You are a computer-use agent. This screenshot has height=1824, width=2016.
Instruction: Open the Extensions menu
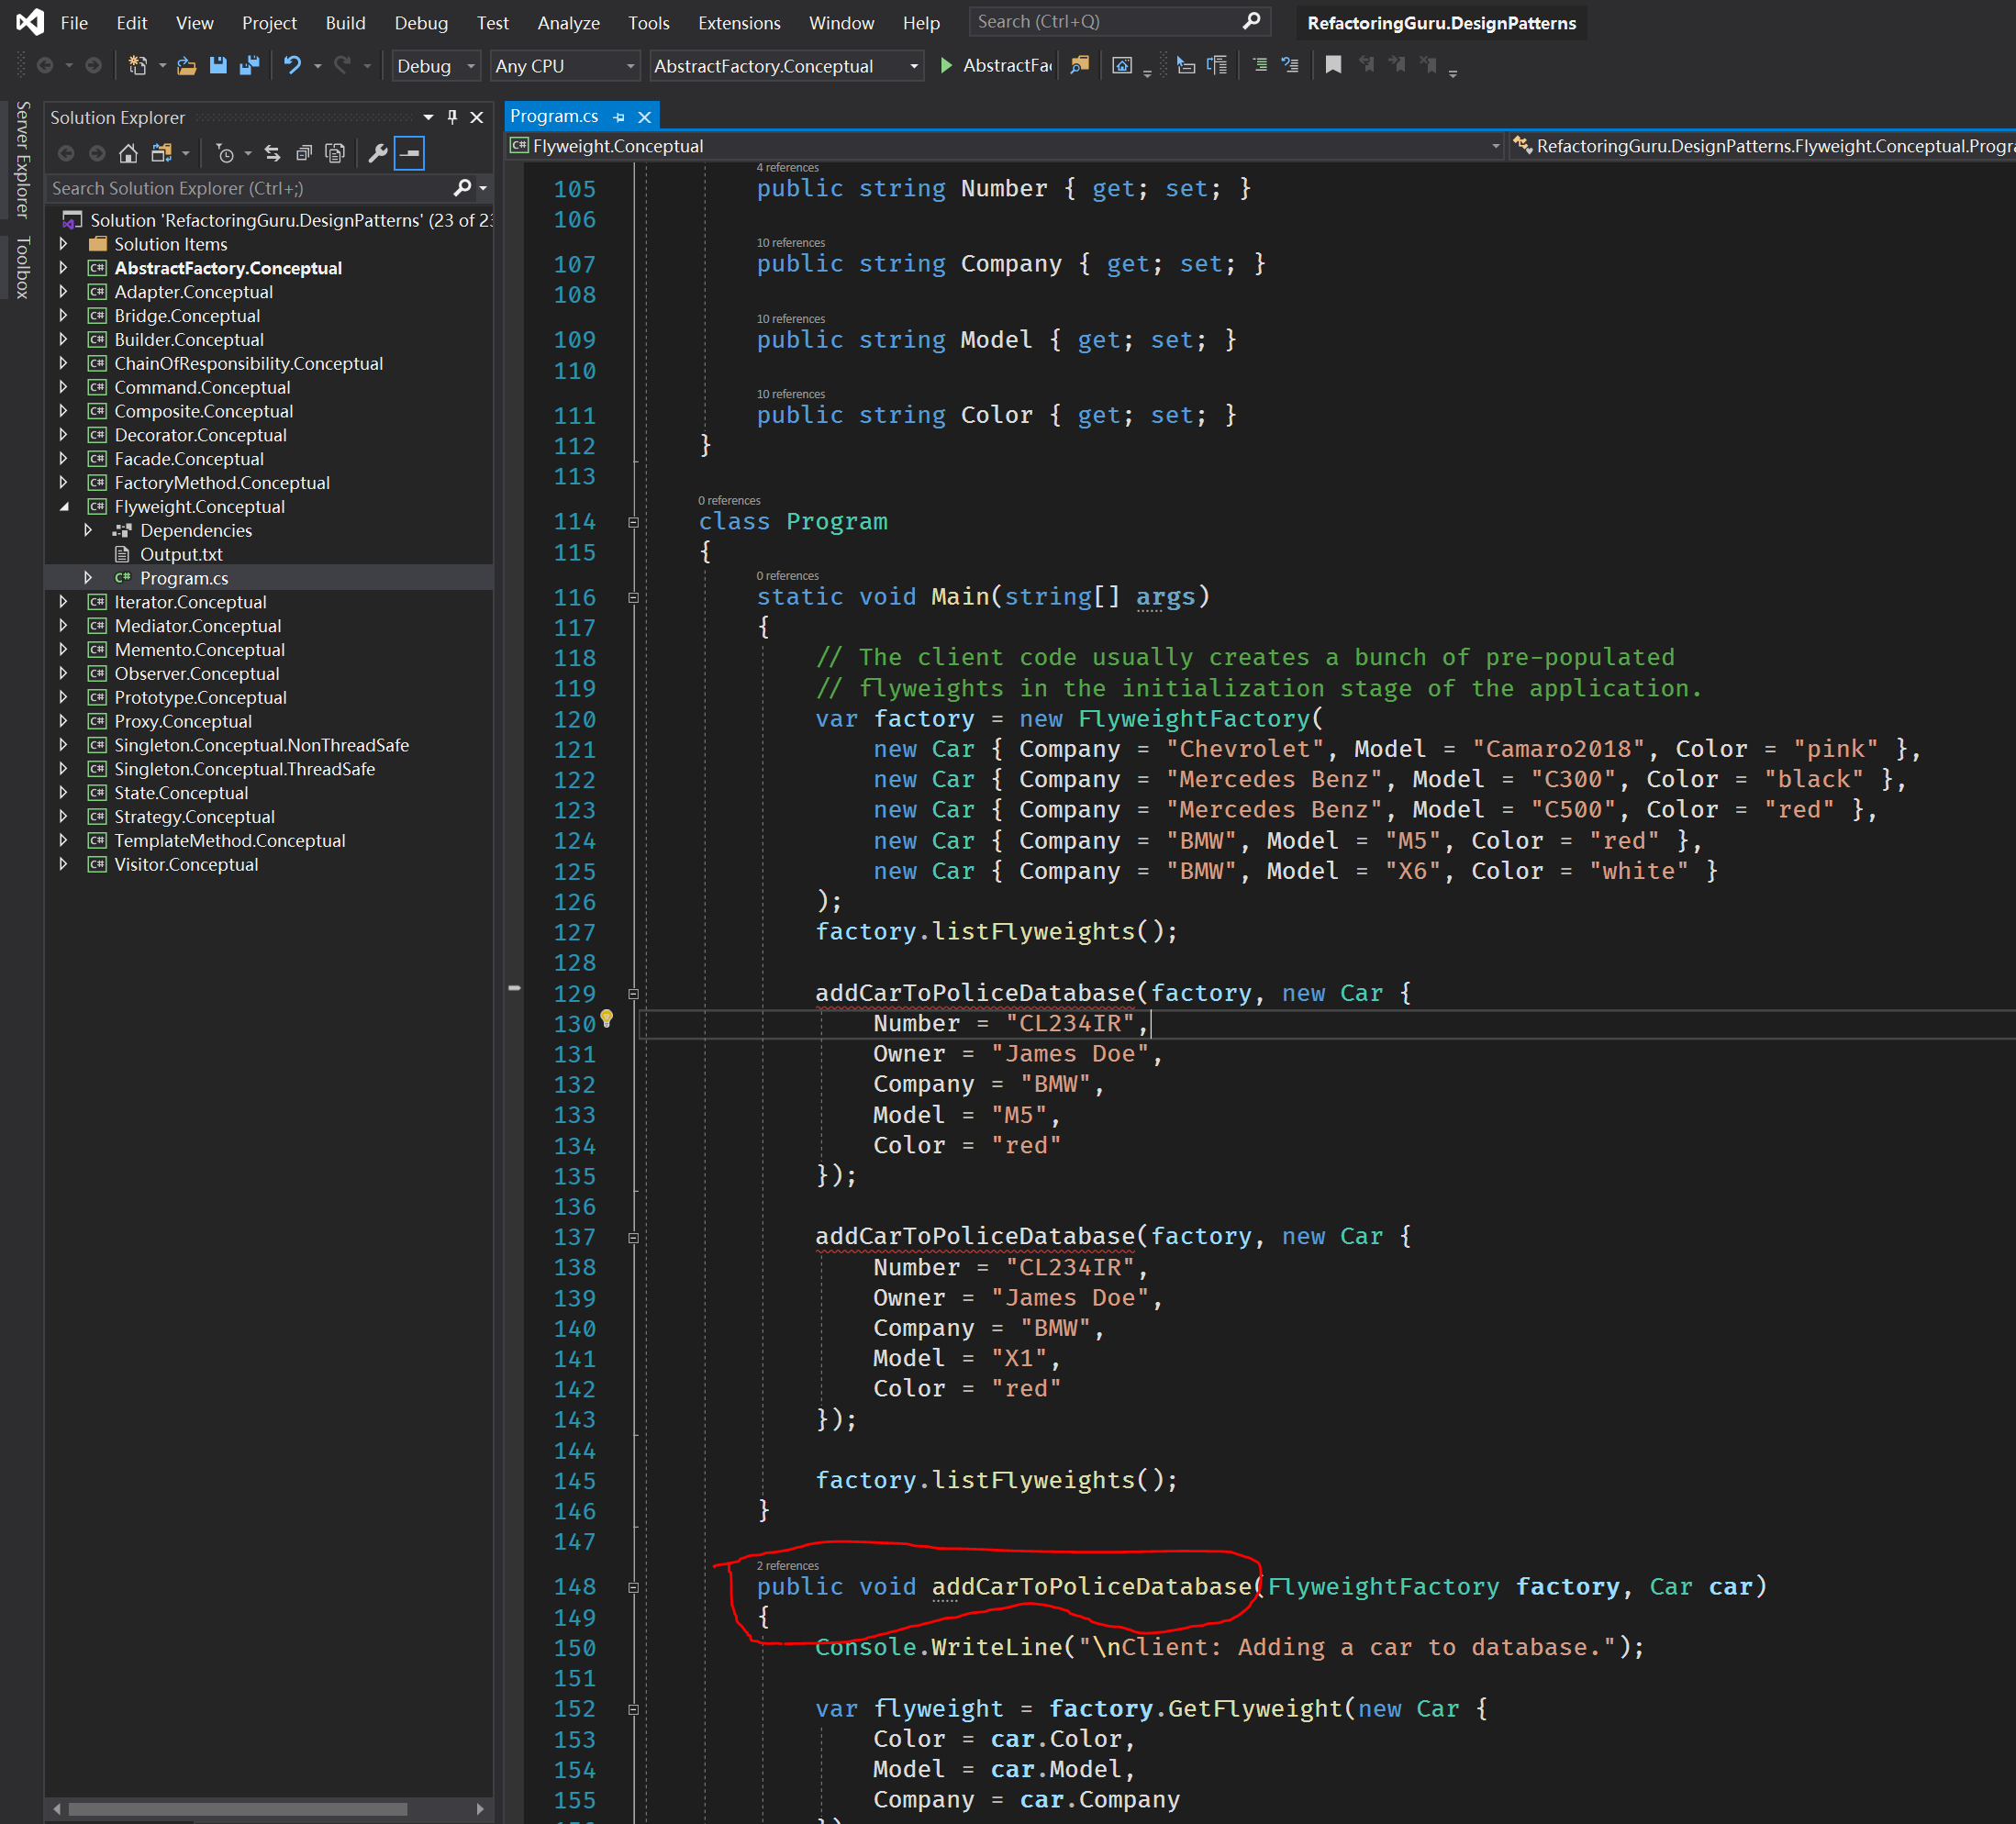click(739, 23)
